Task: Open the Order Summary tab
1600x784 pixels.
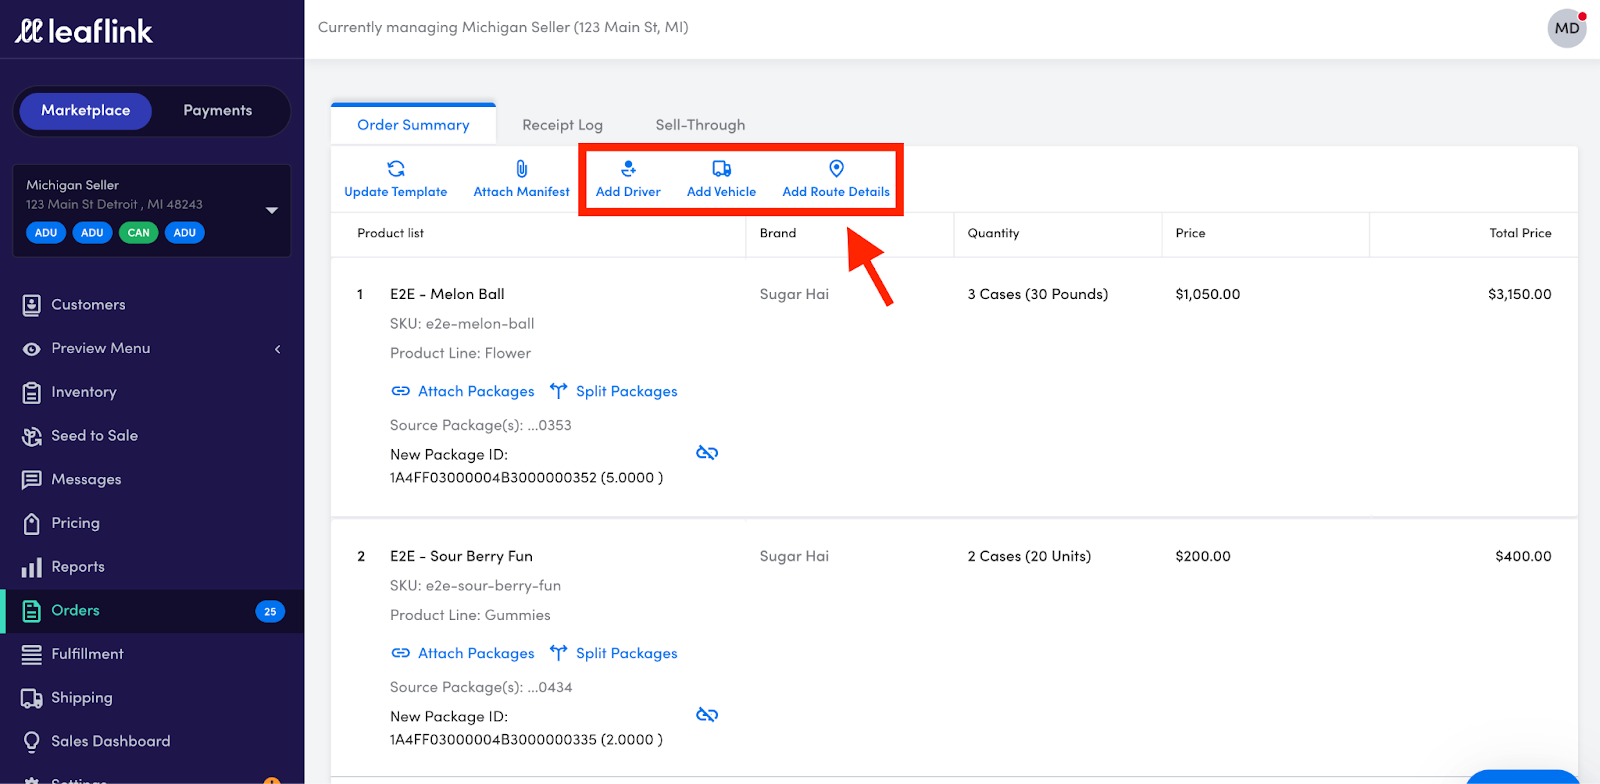Action: [413, 125]
